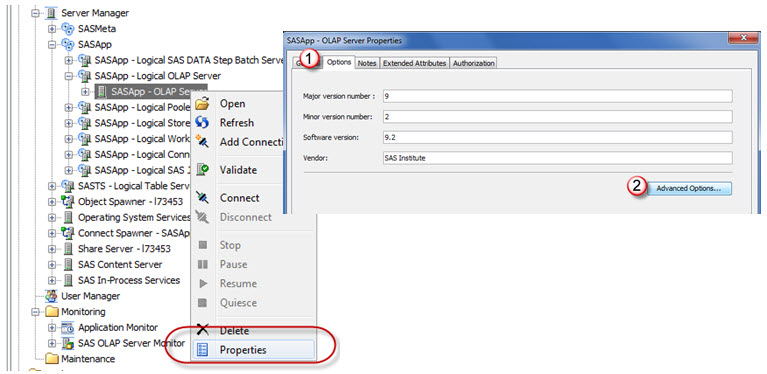Click the Add Connection icon
Image resolution: width=767 pixels, height=374 pixels.
click(202, 141)
